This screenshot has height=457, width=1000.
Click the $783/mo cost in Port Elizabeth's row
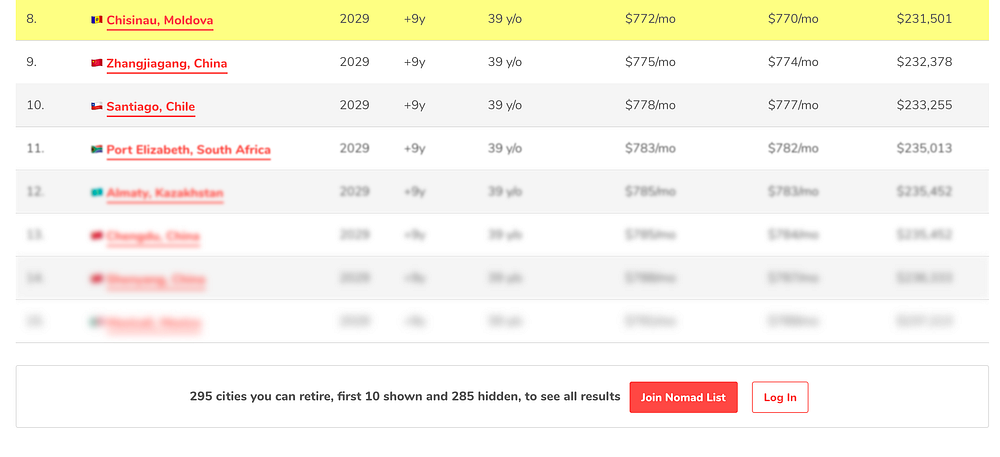pos(650,148)
